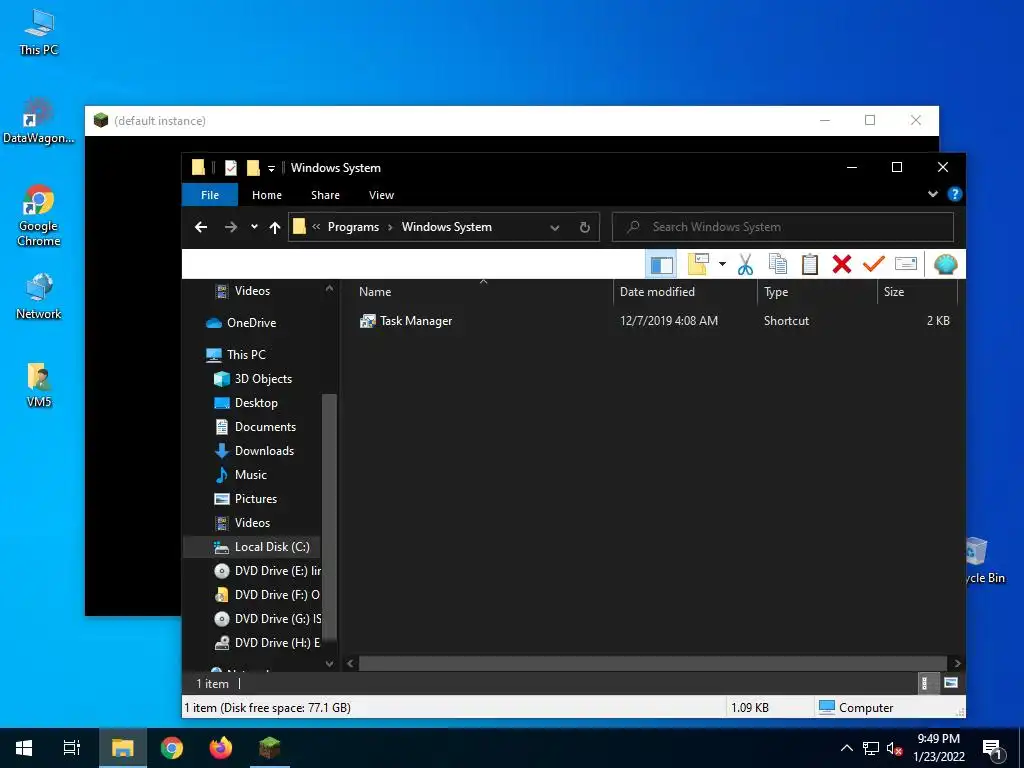This screenshot has width=1024, height=768.
Task: Toggle the navigation pane toolbar icon
Action: (661, 264)
